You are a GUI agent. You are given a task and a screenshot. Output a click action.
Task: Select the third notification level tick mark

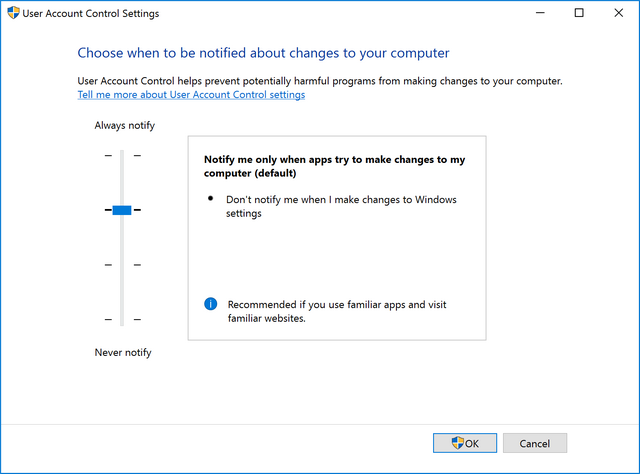[x=122, y=265]
